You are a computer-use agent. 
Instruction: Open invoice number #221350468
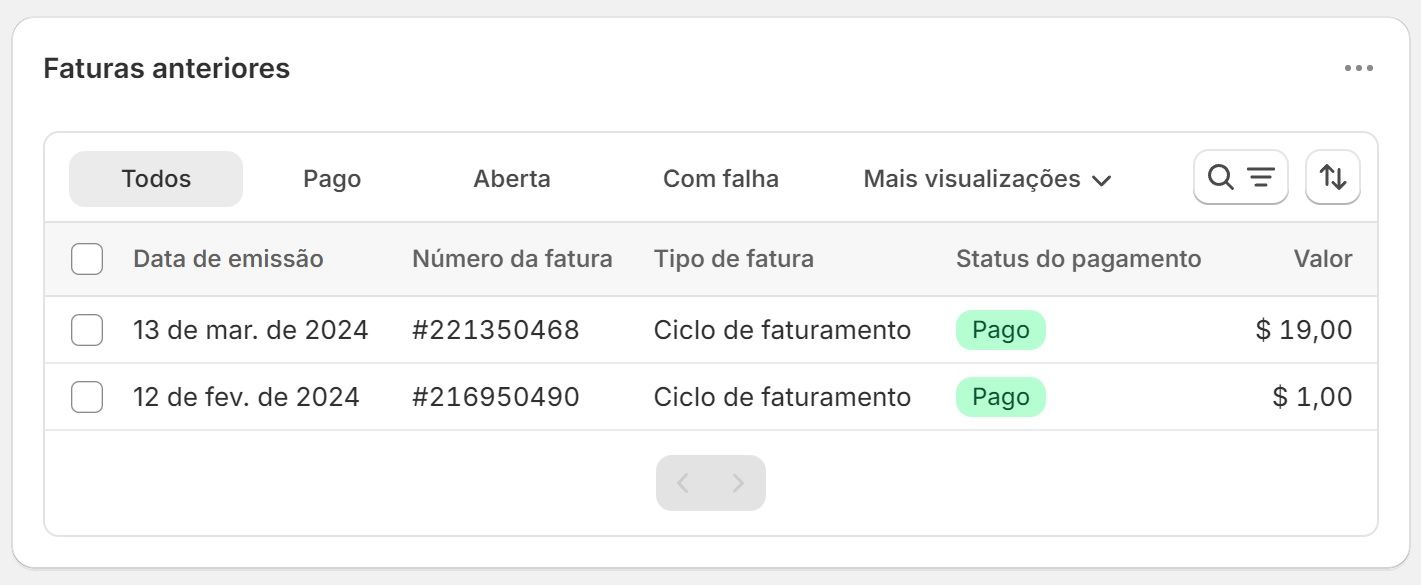point(495,330)
